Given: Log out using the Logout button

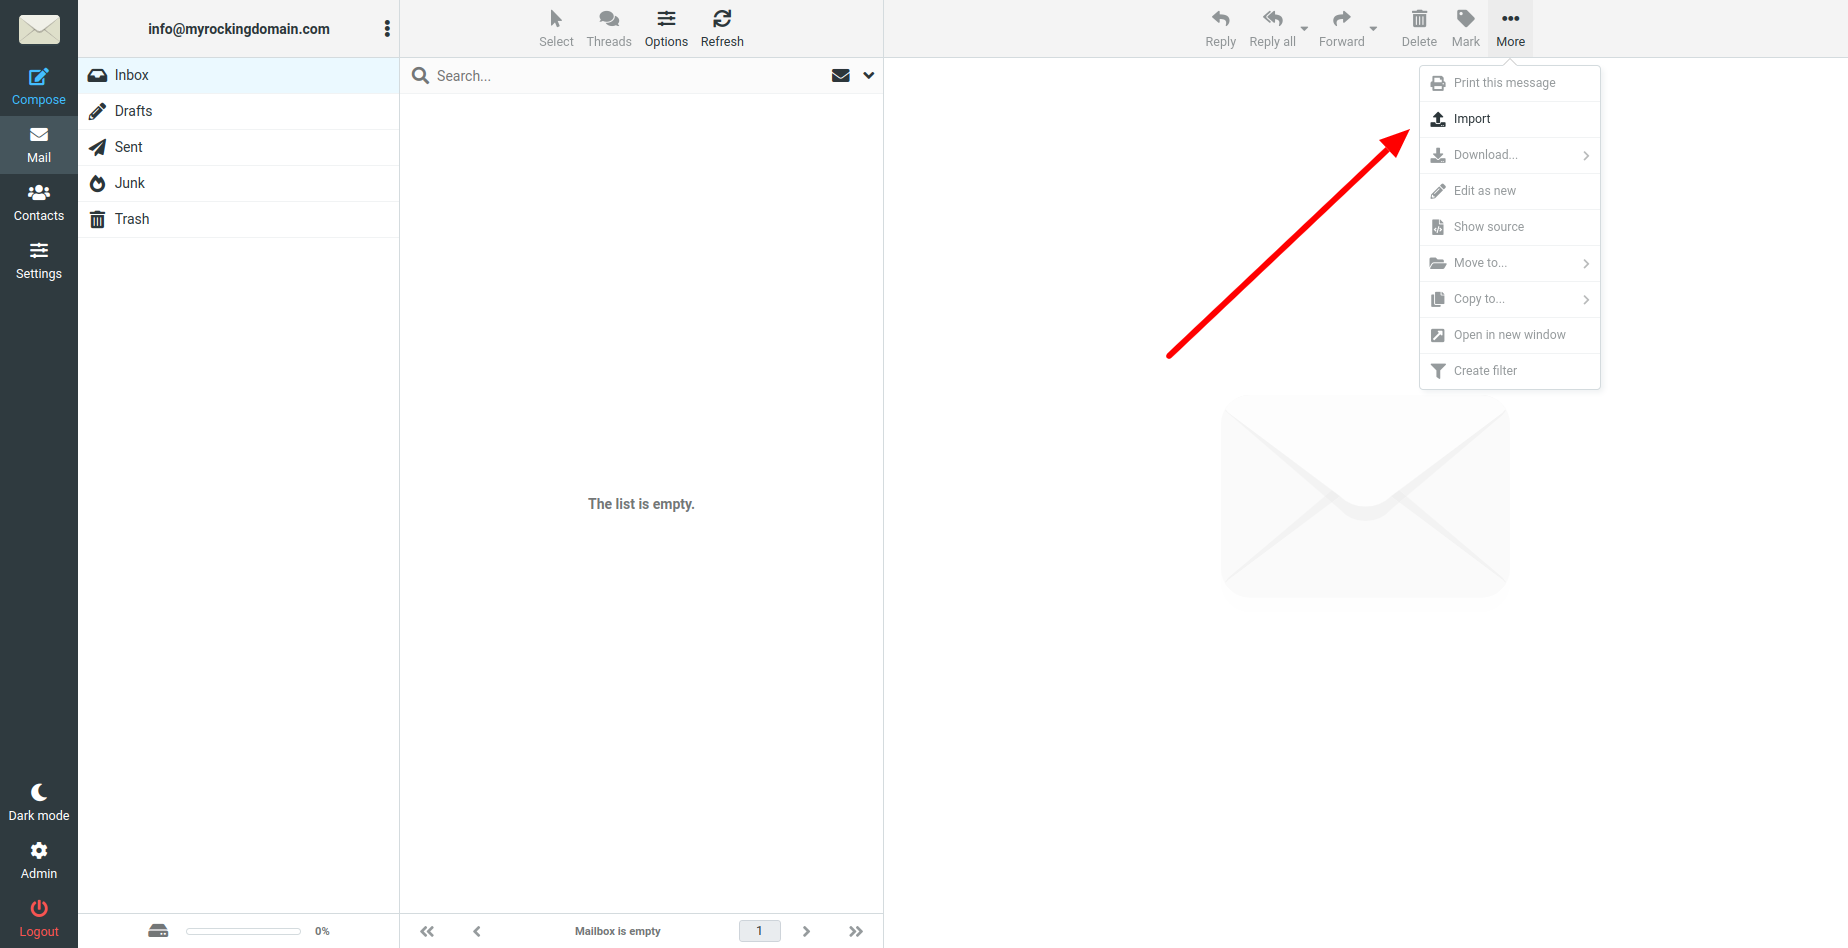Looking at the screenshot, I should click(x=39, y=919).
